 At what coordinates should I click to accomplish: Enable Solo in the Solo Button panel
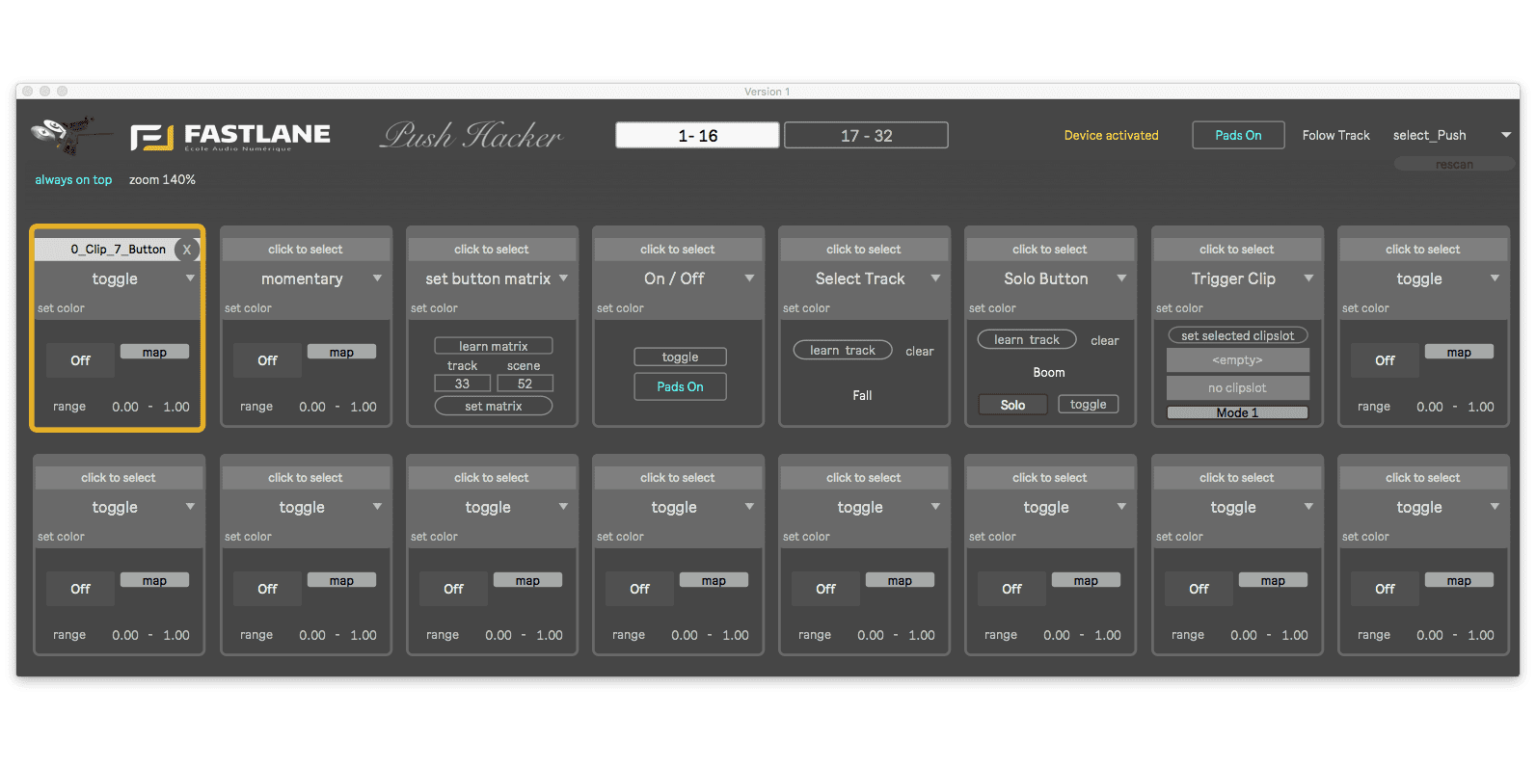tap(1012, 404)
